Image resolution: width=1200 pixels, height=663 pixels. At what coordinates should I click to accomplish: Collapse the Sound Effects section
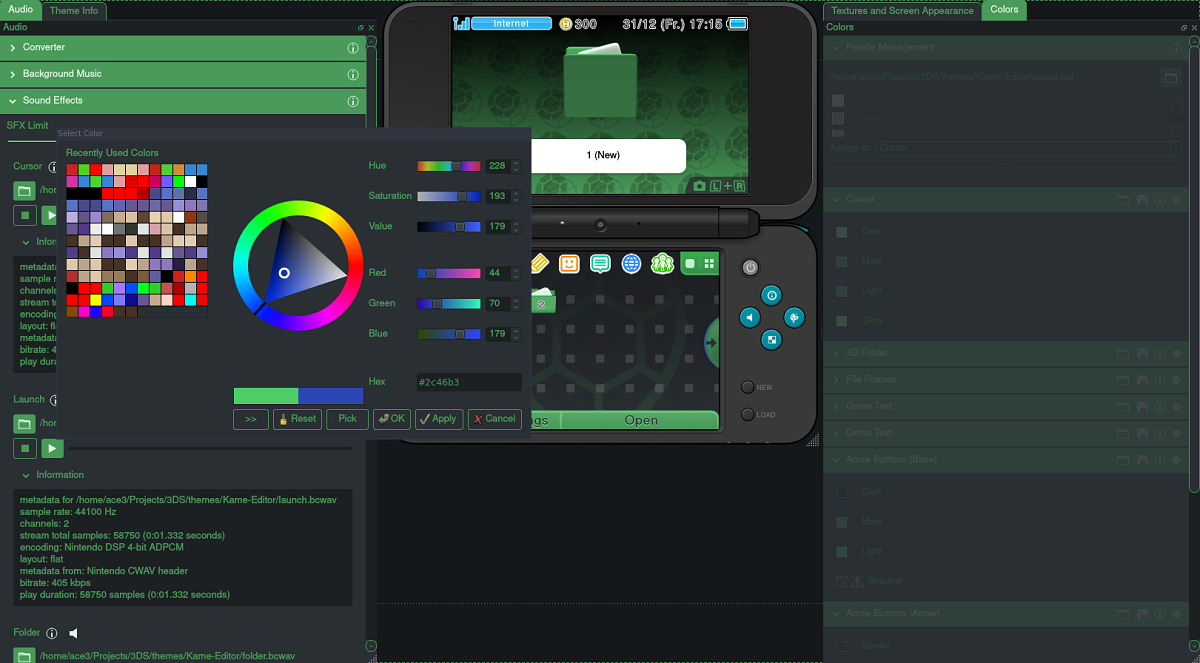click(13, 101)
